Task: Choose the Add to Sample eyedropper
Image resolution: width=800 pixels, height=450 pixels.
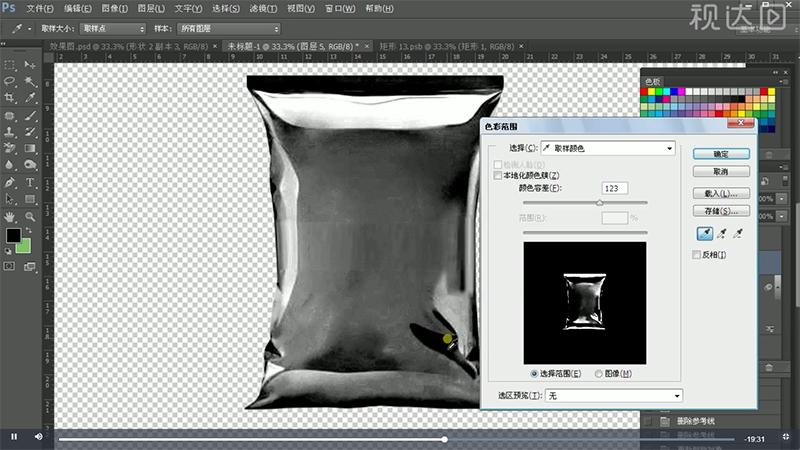Action: coord(721,234)
